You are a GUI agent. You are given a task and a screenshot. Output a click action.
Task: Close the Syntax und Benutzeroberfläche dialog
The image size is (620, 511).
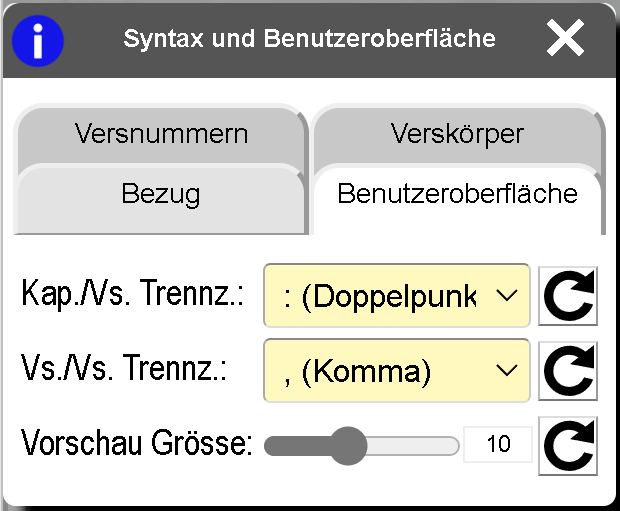click(x=565, y=39)
